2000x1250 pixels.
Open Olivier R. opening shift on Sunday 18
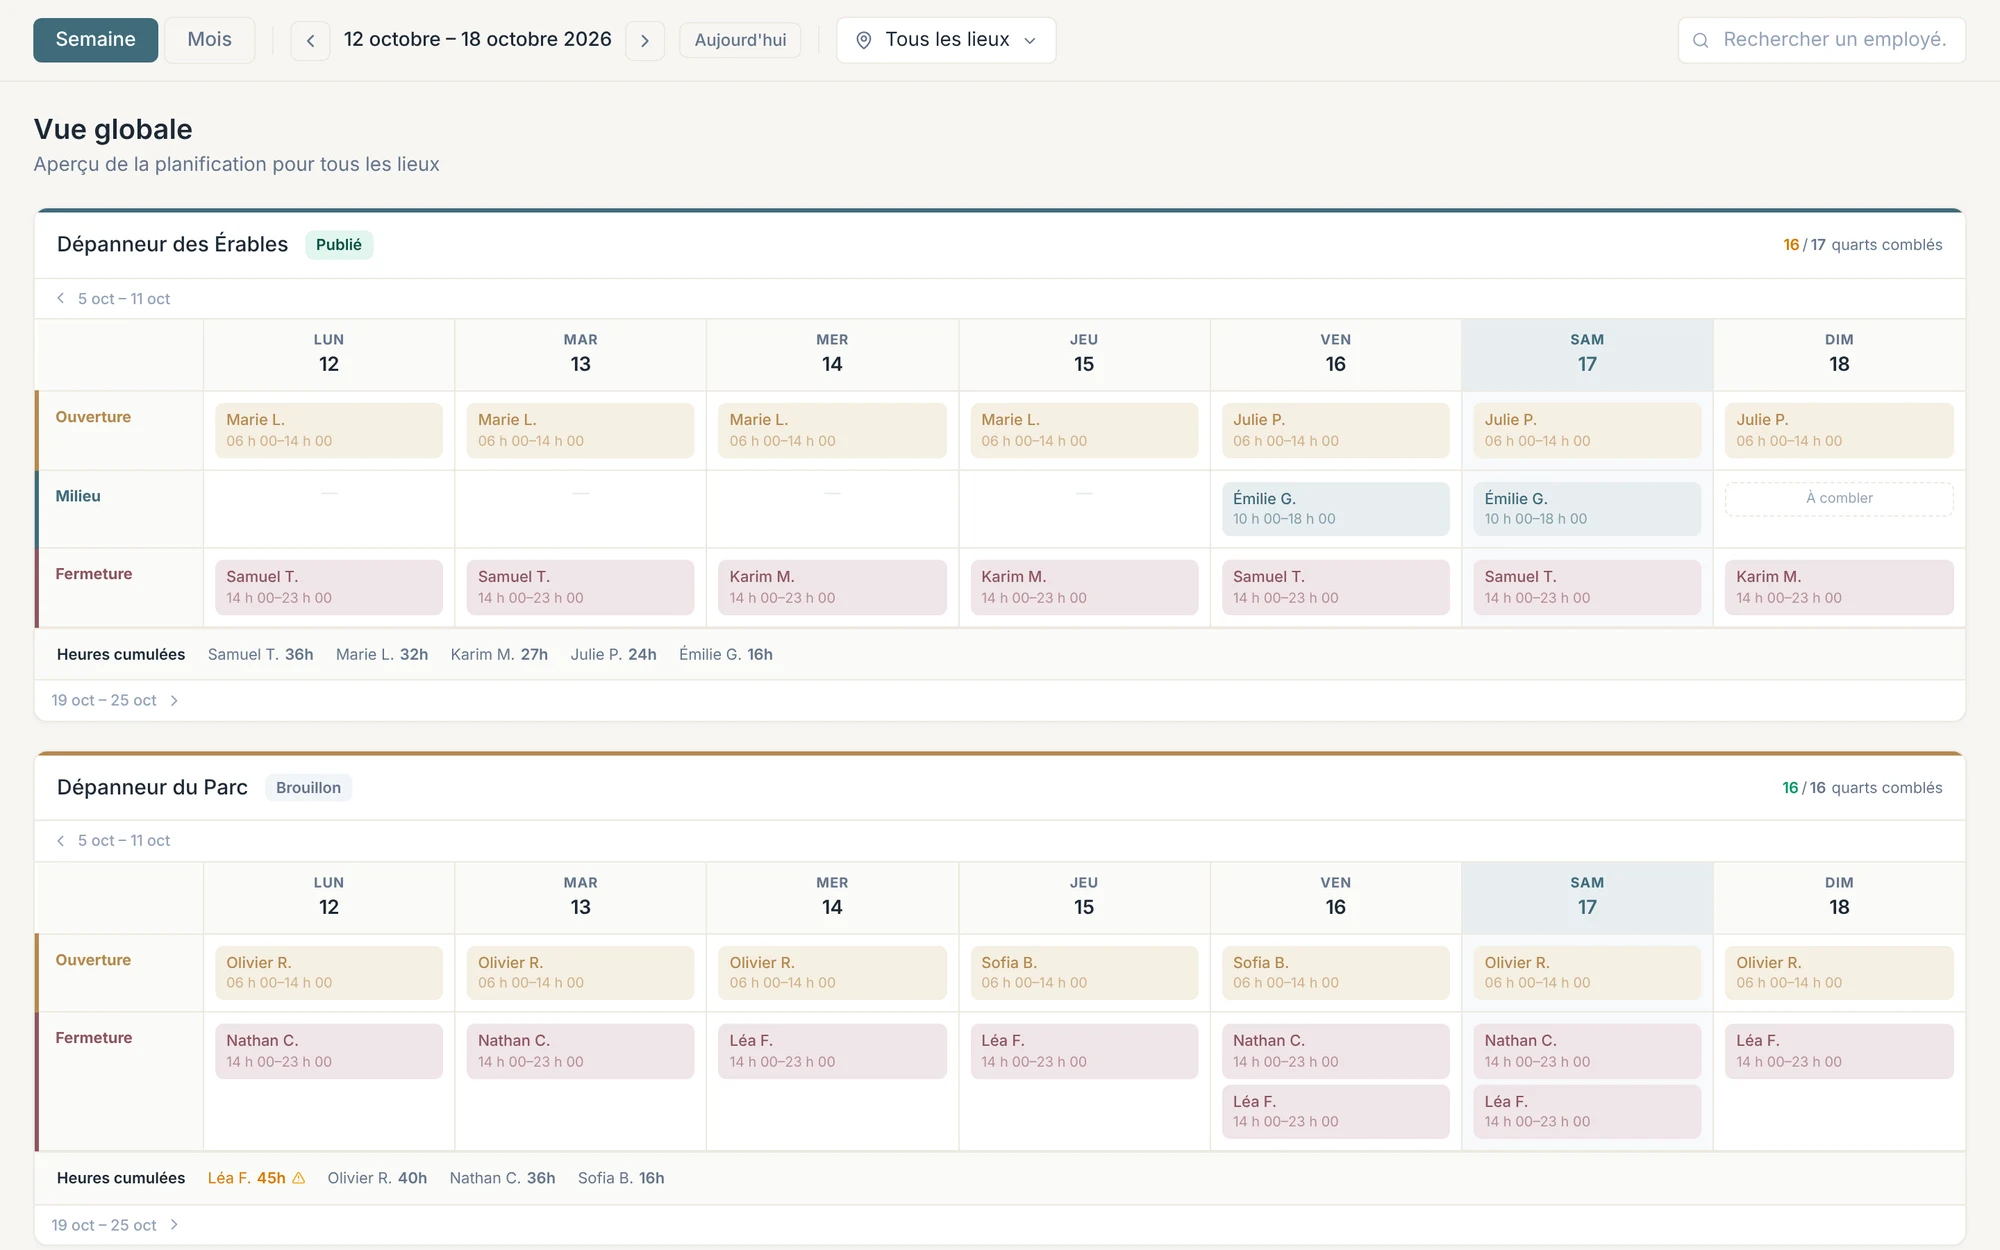[x=1839, y=973]
